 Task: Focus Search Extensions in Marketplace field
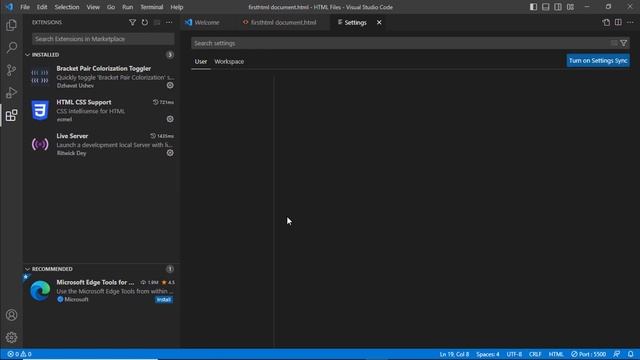click(x=103, y=39)
